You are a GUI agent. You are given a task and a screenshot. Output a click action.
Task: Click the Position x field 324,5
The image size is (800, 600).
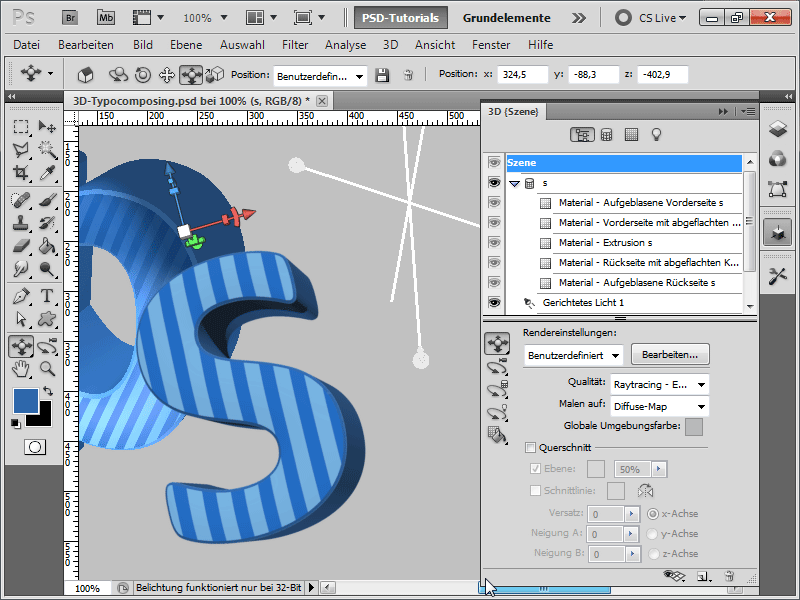click(x=522, y=74)
